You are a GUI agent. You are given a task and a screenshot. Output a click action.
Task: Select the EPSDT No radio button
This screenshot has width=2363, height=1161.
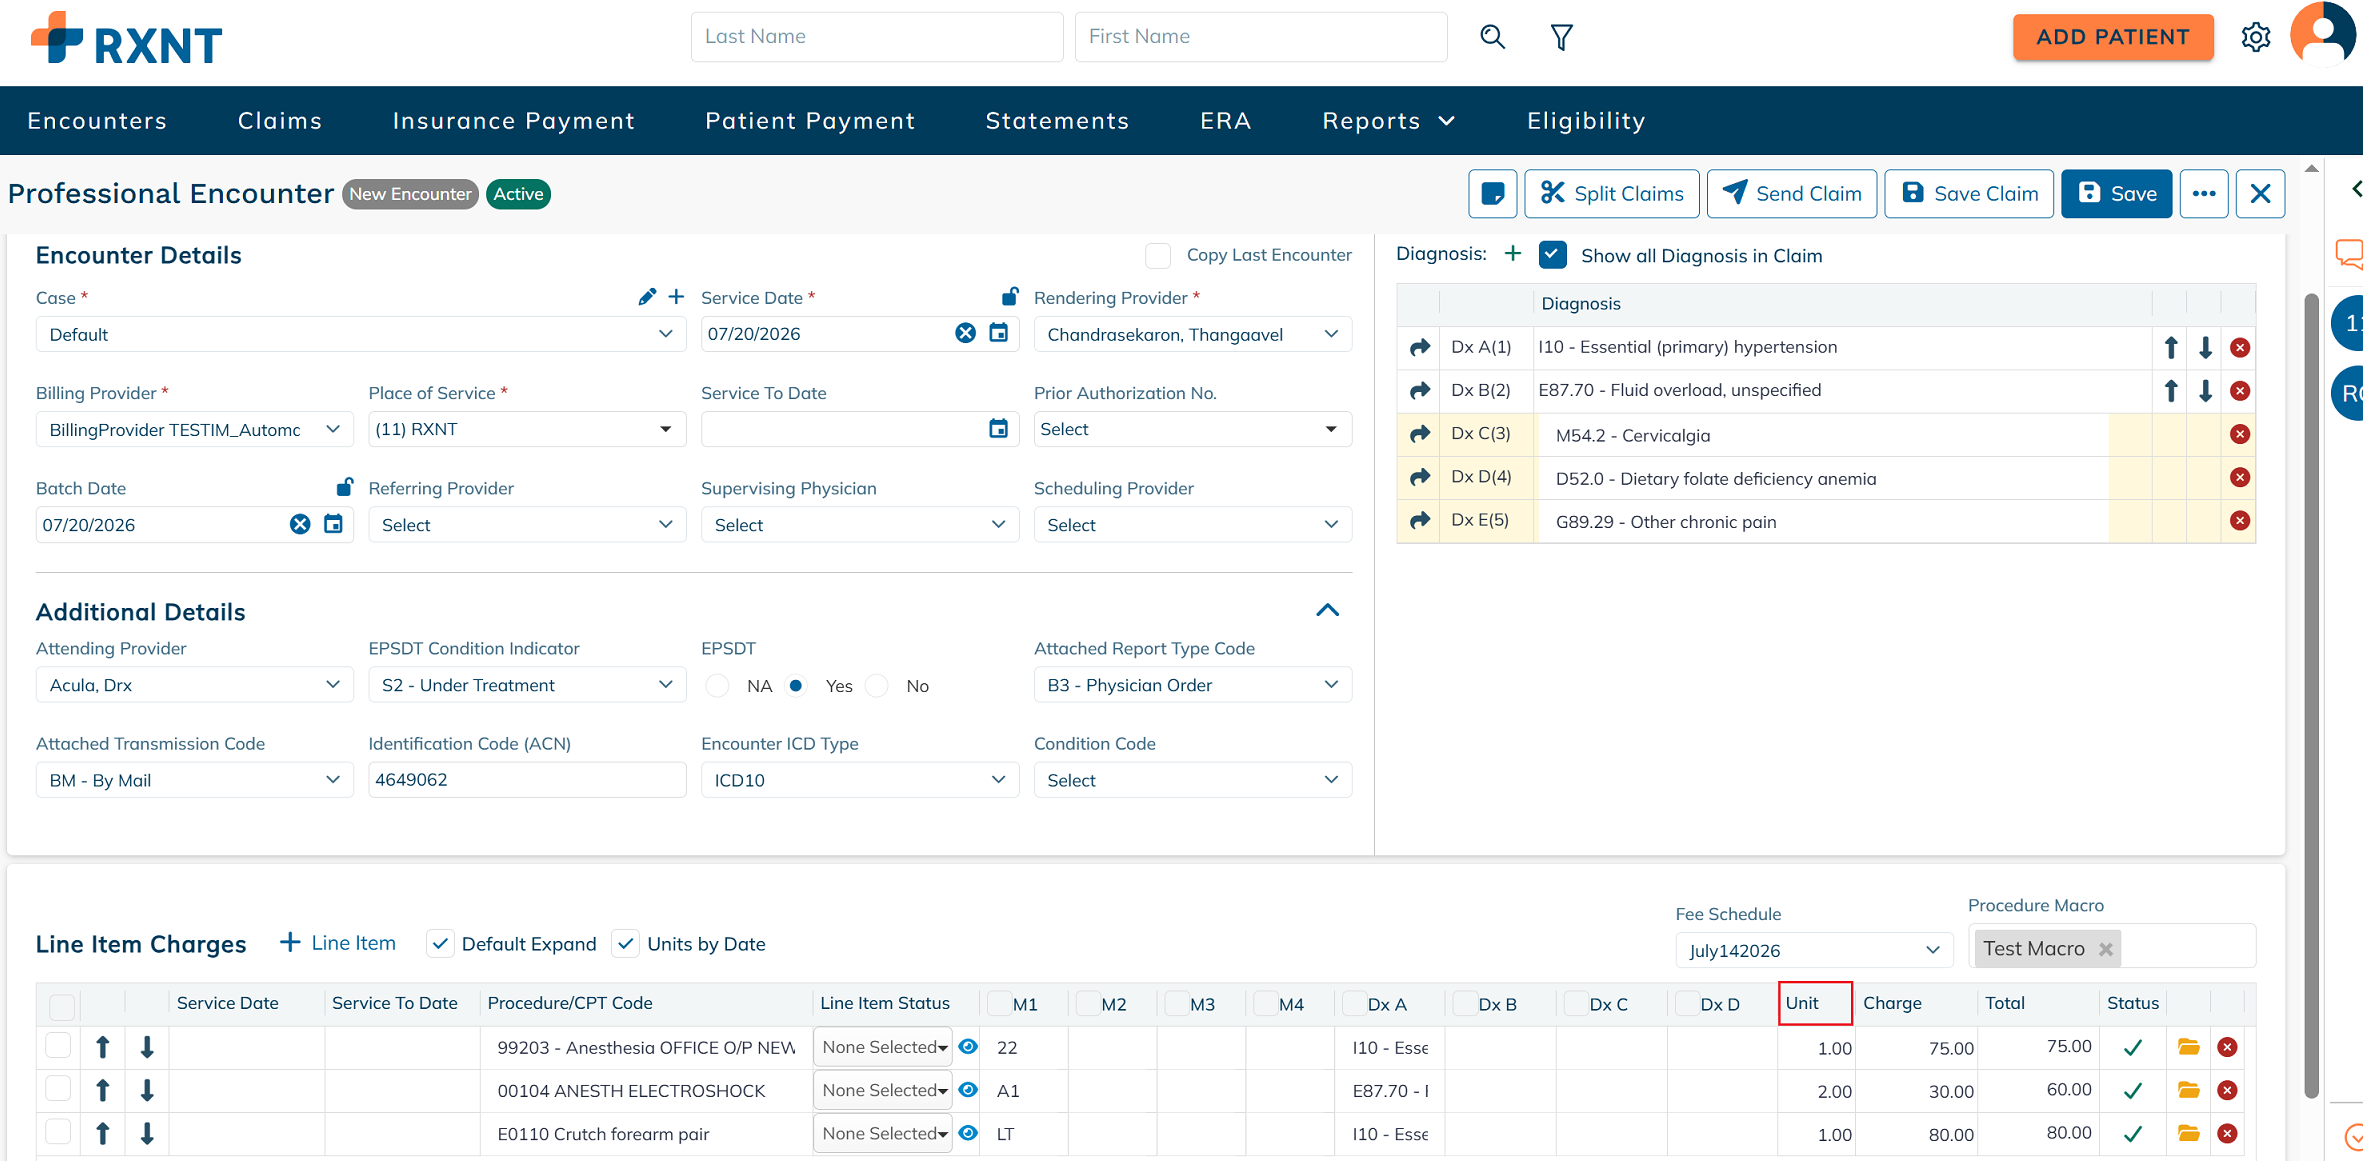pos(877,686)
